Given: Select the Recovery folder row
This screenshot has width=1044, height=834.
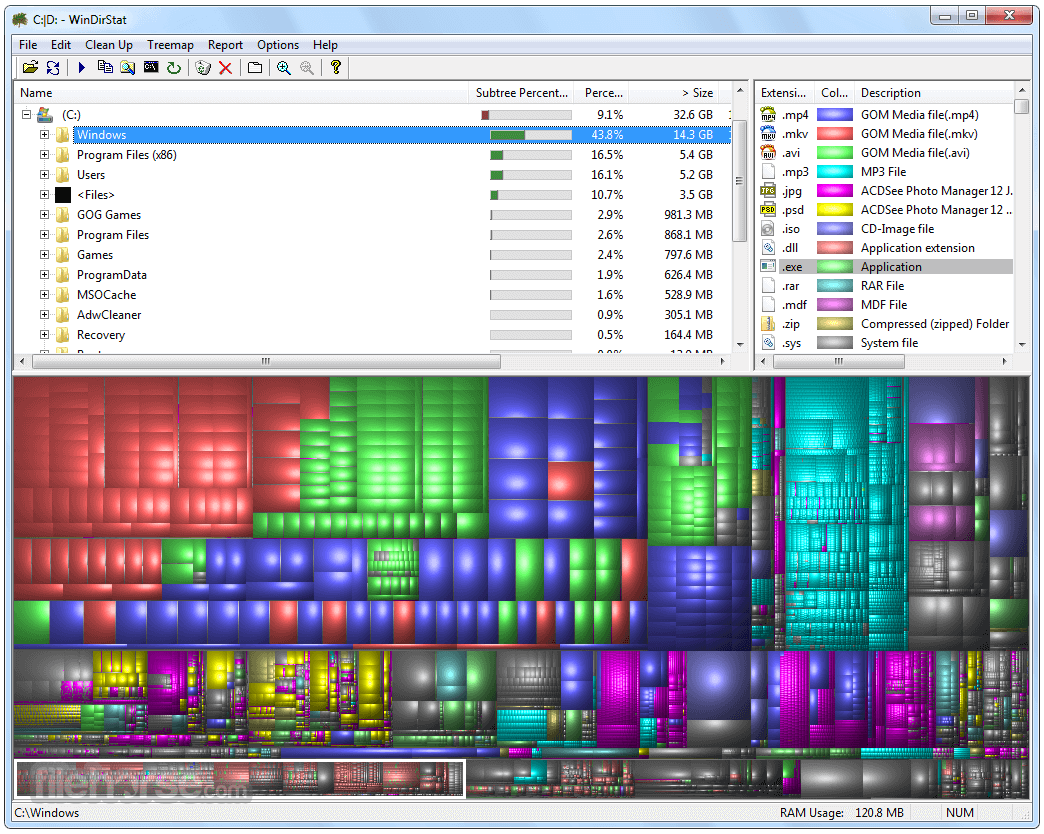Looking at the screenshot, I should pos(373,335).
